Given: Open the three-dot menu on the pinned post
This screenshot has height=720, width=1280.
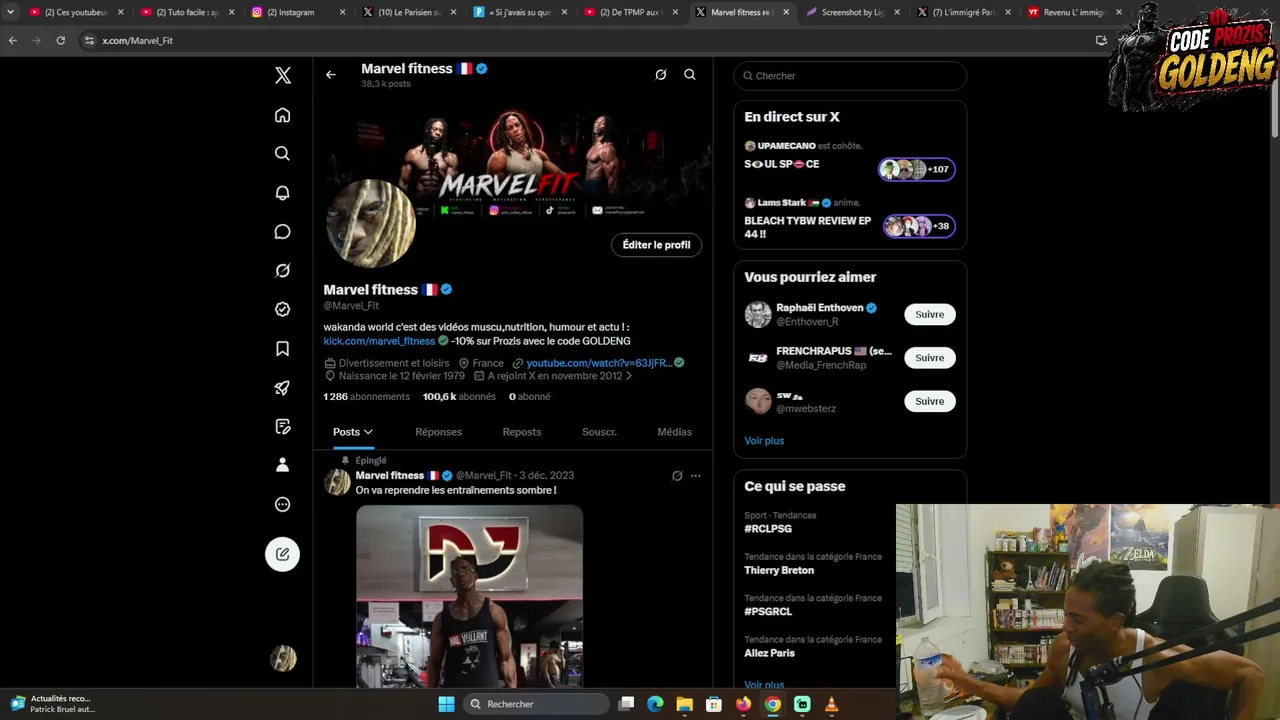Looking at the screenshot, I should pos(696,476).
